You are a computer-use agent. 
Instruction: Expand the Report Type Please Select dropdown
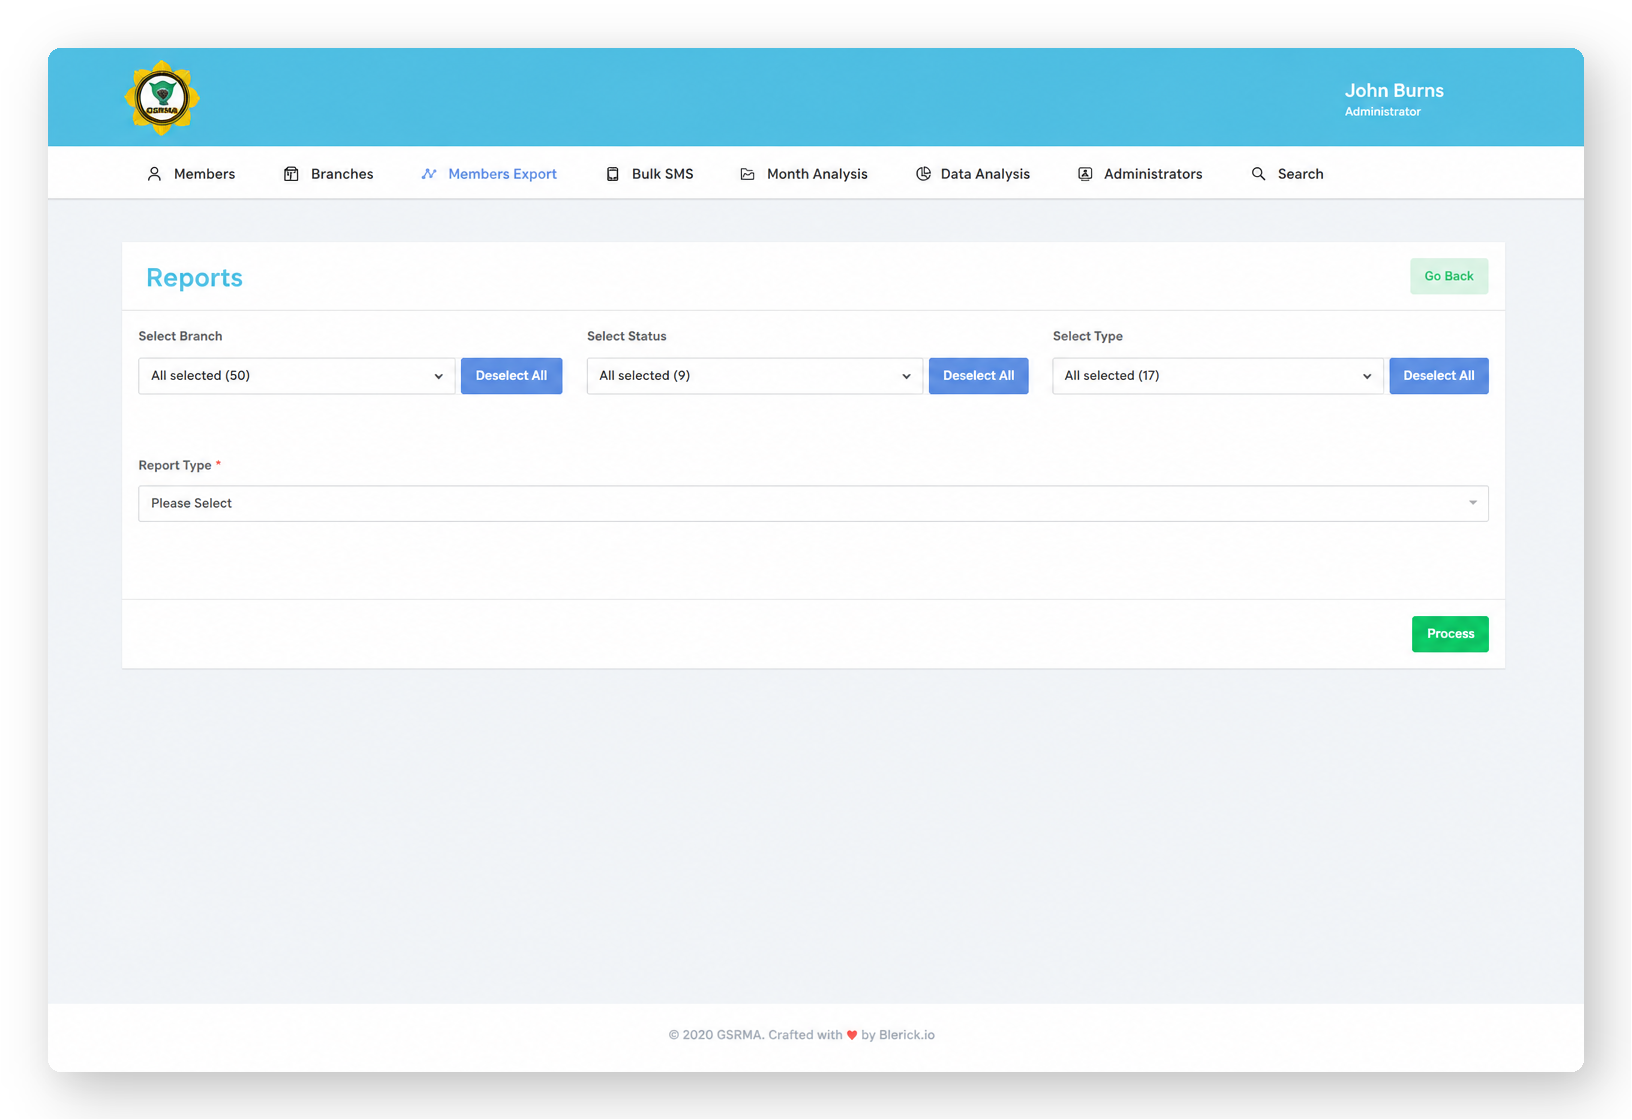pos(813,503)
